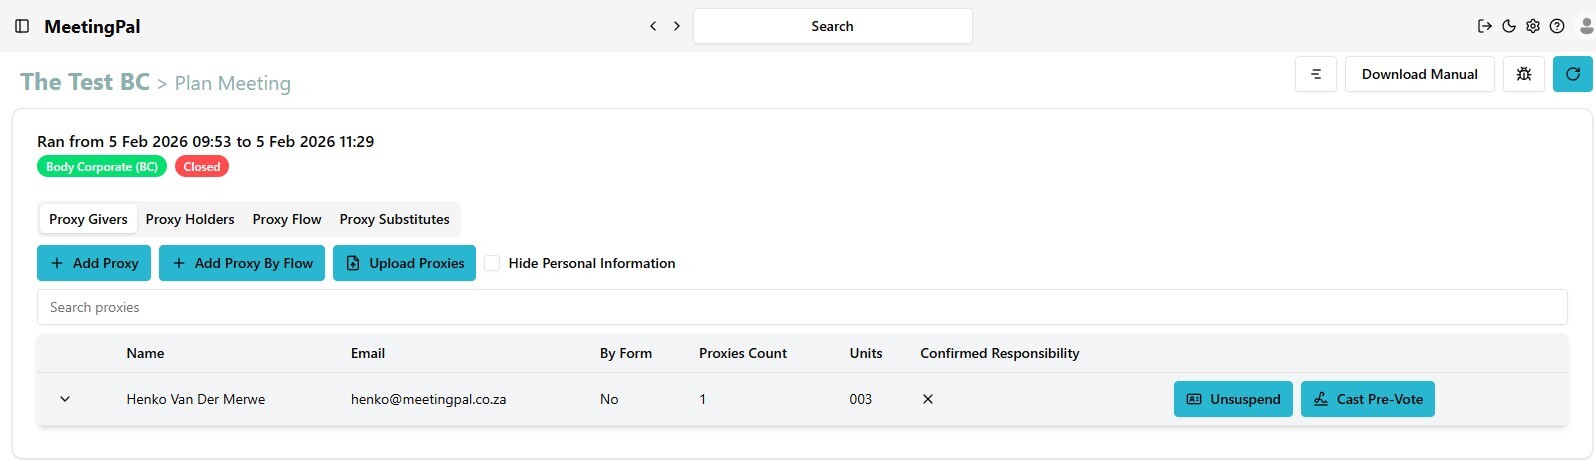Viewport: 1596px width, 460px height.
Task: Open the user profile avatar
Action: (x=1585, y=26)
